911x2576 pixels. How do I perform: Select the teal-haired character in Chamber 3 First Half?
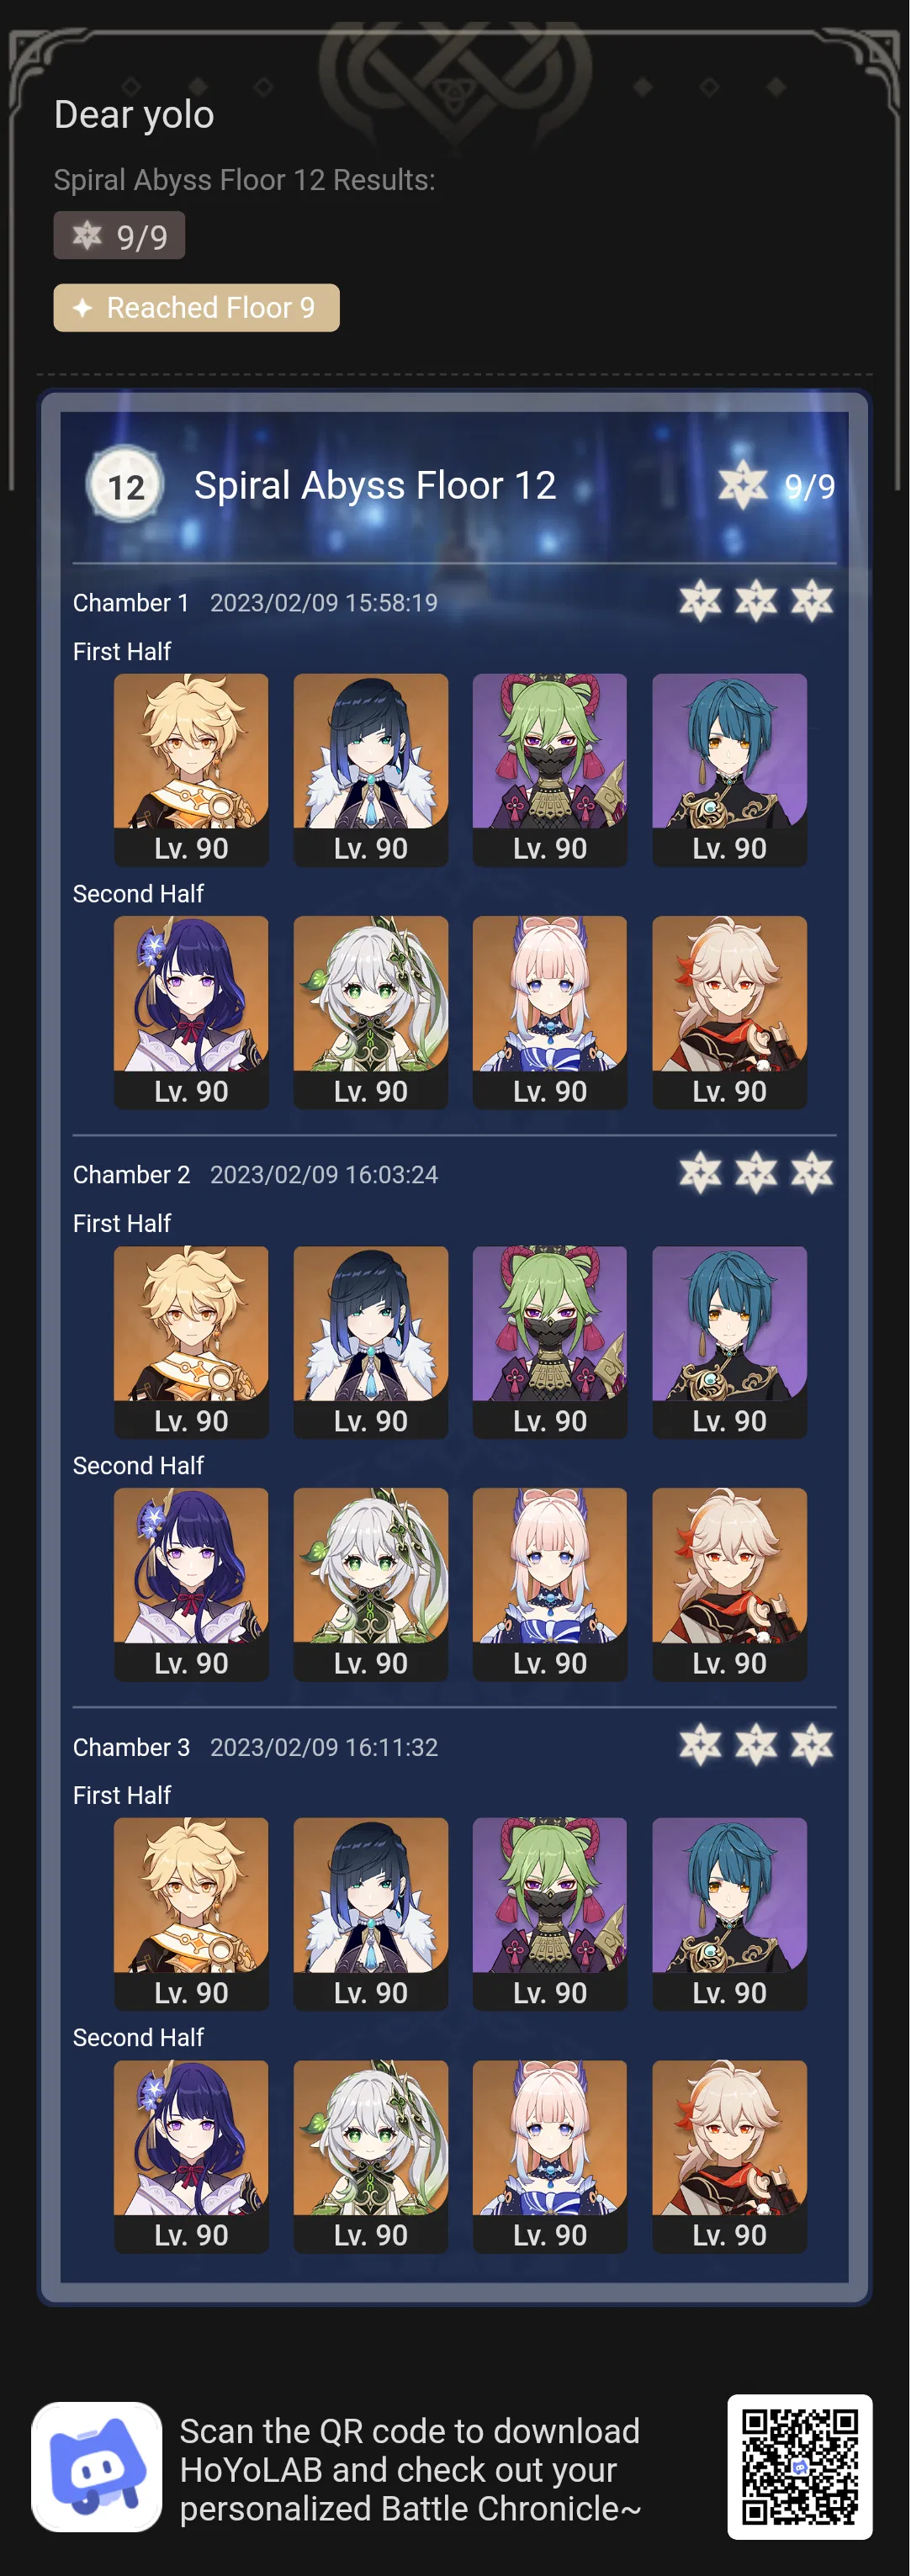(730, 1913)
